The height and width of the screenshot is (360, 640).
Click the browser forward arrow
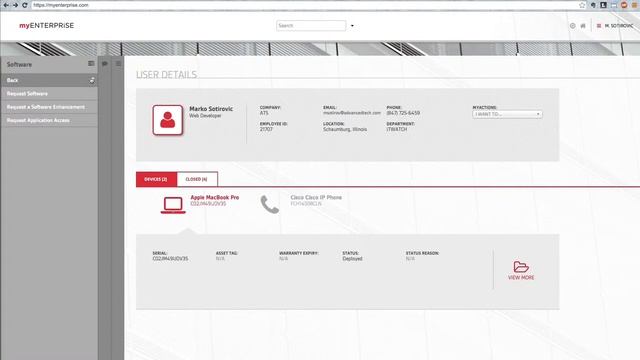pos(15,5)
